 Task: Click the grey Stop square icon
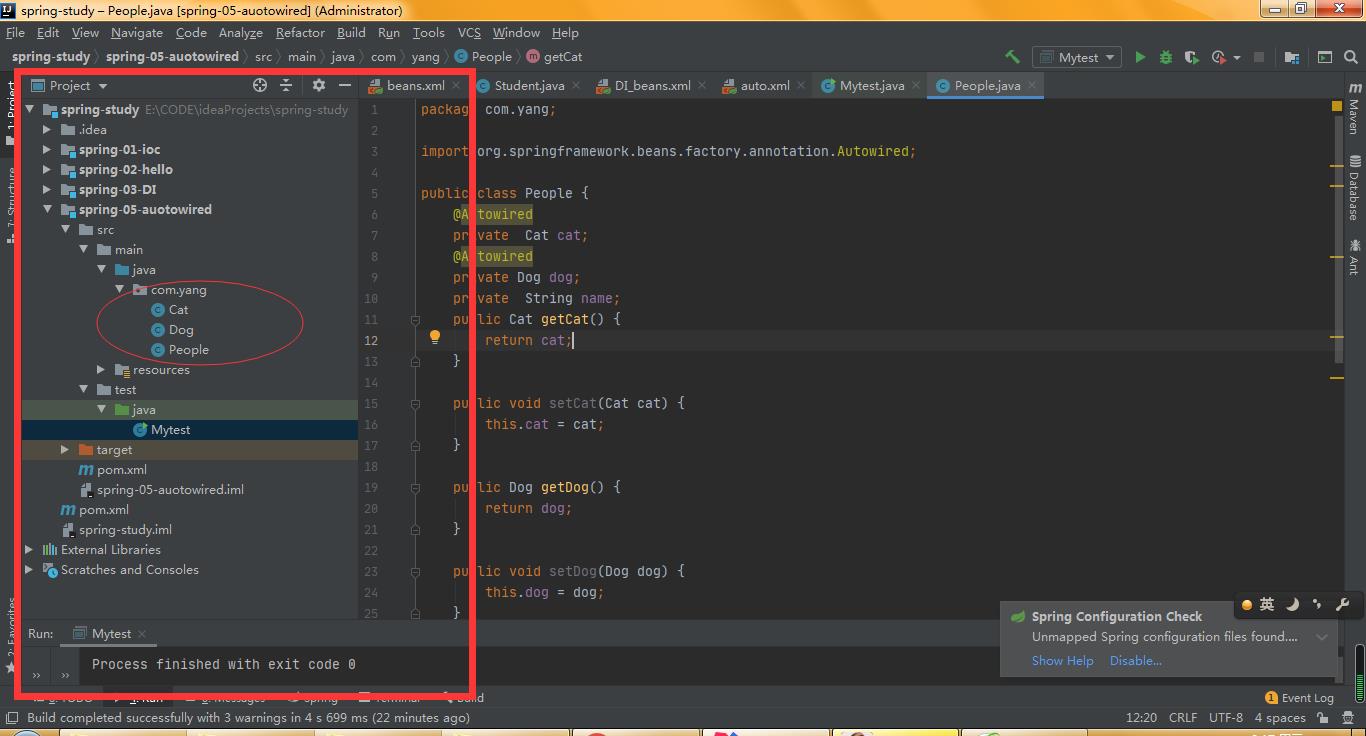[1259, 57]
